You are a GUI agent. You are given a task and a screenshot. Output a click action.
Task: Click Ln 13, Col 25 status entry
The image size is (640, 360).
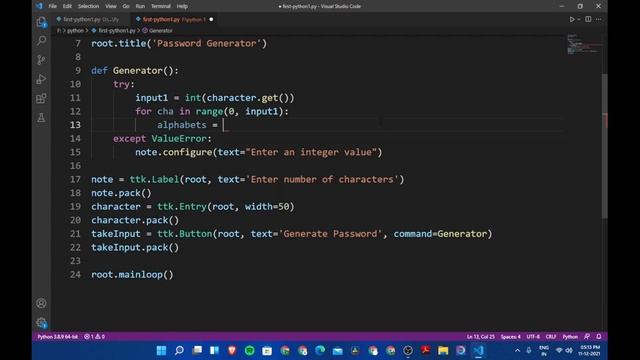480,337
